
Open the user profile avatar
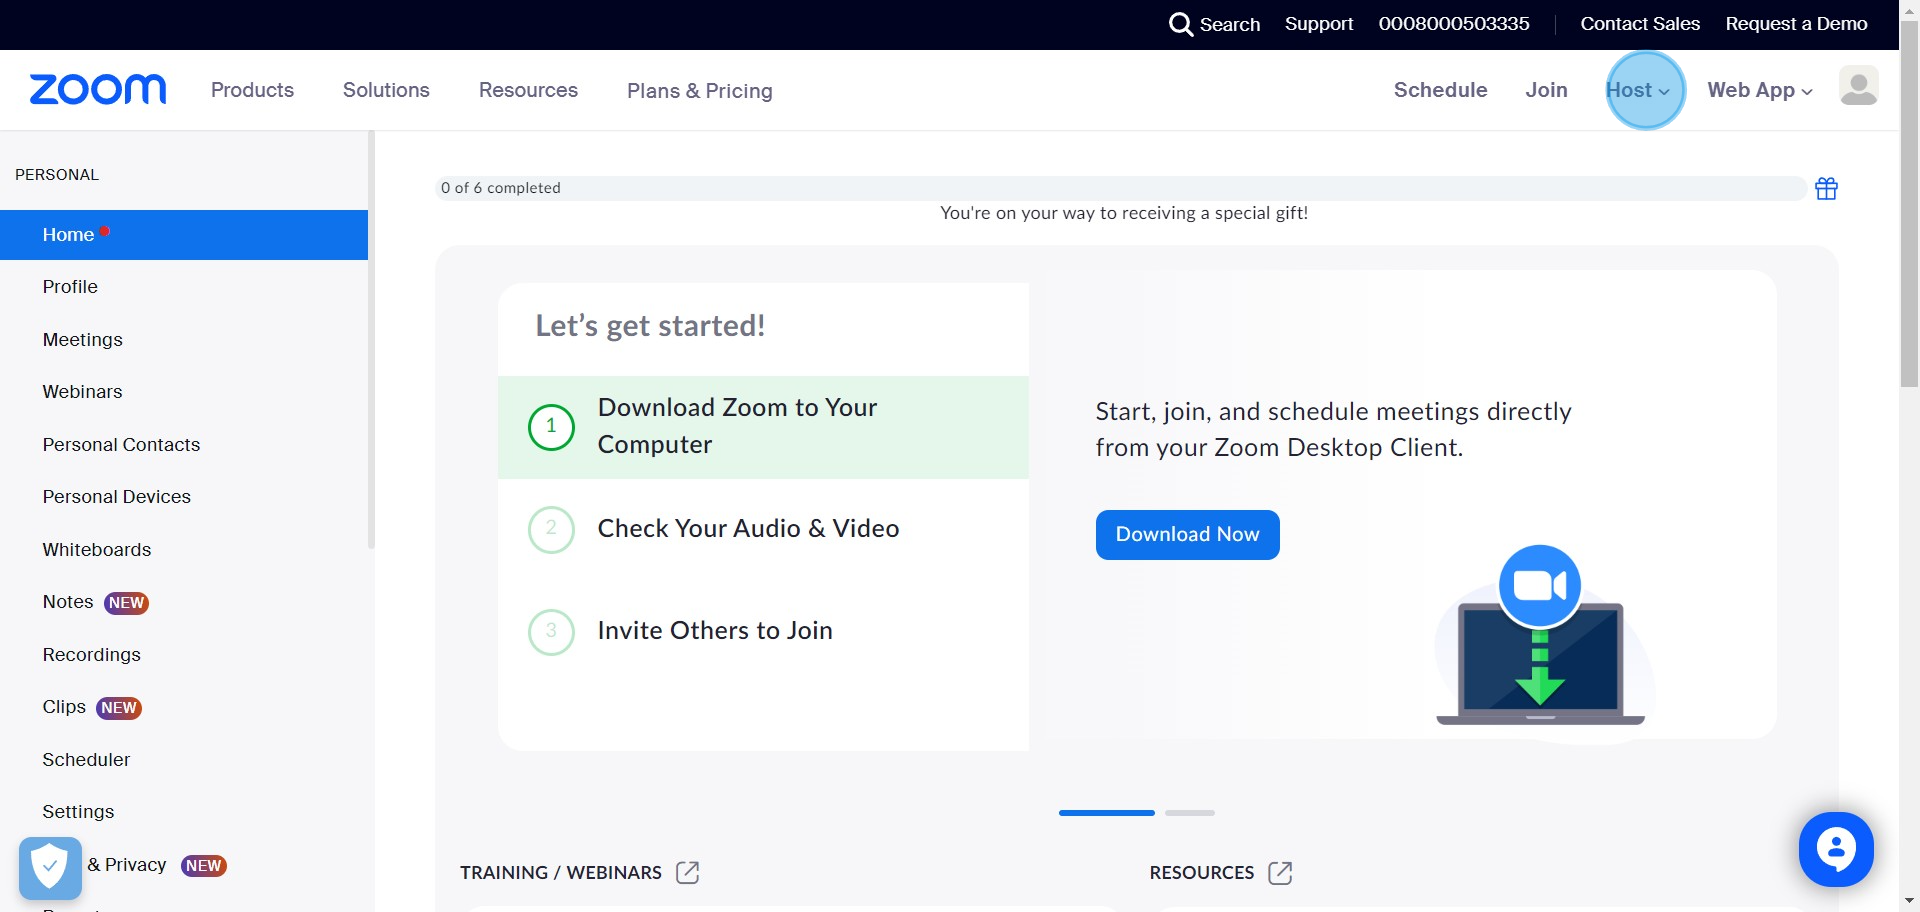[1858, 86]
